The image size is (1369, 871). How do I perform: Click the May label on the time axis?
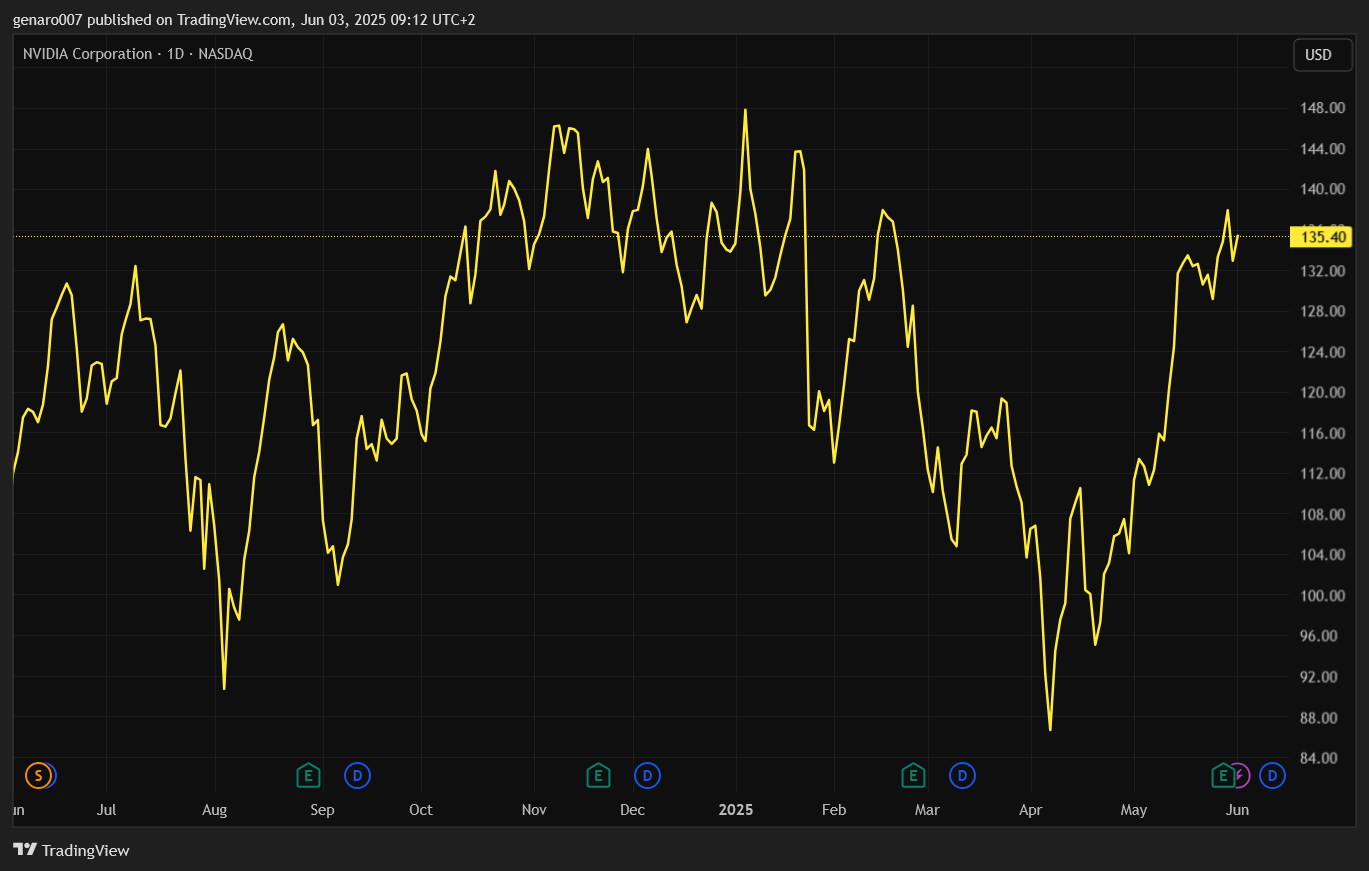tap(1134, 810)
